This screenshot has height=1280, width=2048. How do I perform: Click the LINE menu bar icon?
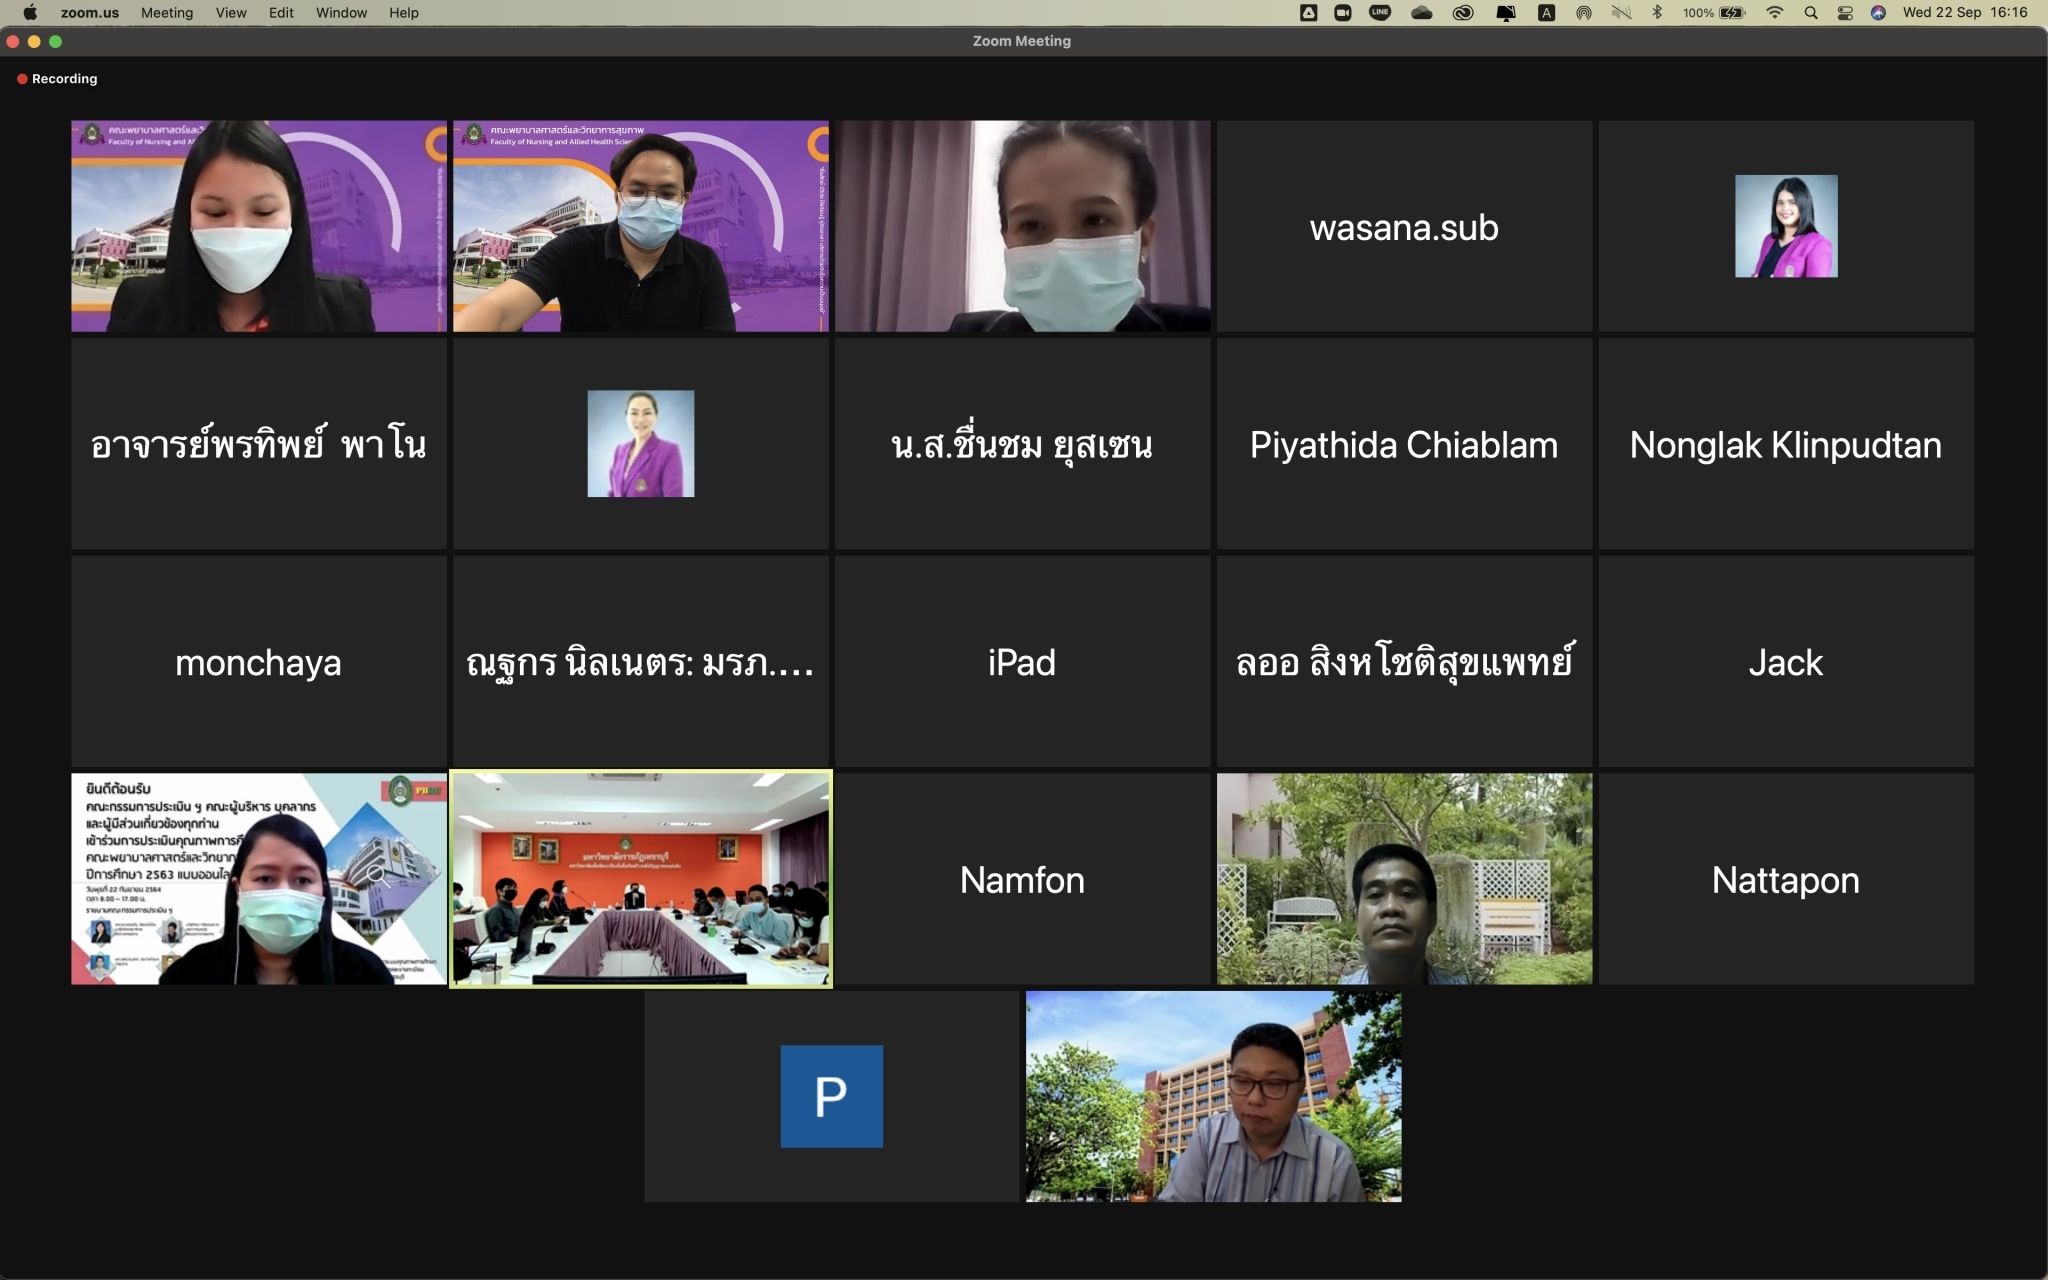point(1380,13)
